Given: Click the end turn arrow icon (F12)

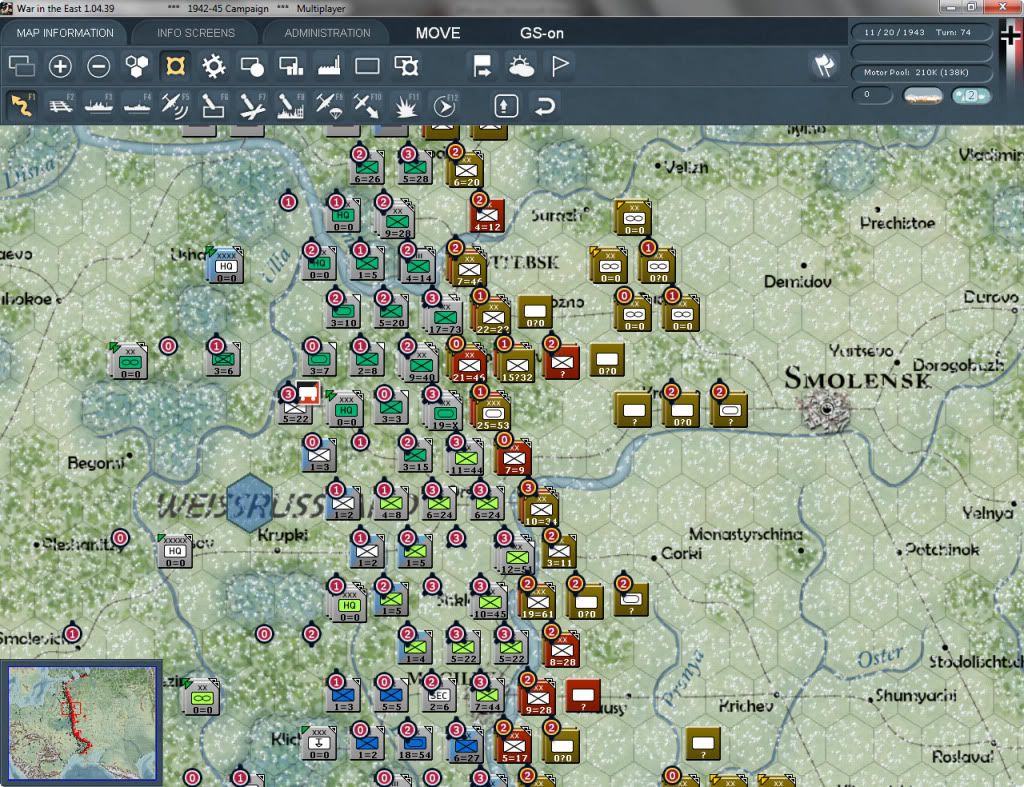Looking at the screenshot, I should 445,105.
